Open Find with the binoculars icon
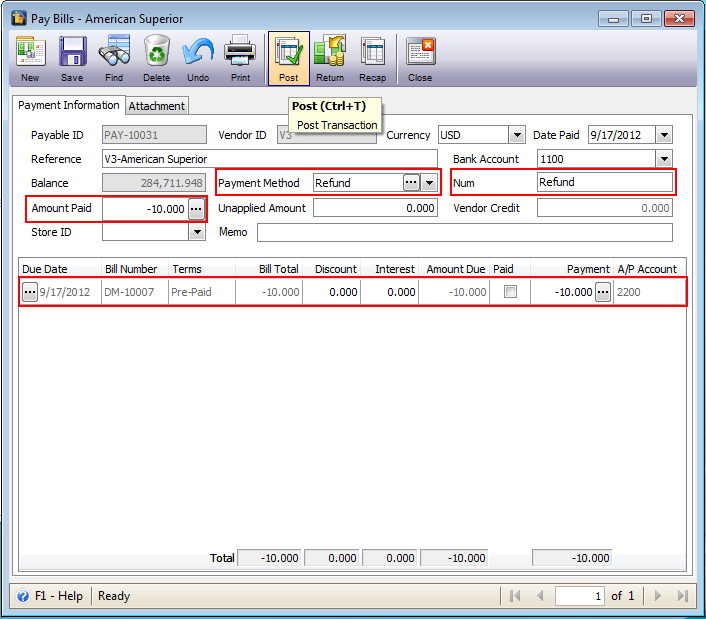Viewport: 706px width, 619px height. (114, 59)
